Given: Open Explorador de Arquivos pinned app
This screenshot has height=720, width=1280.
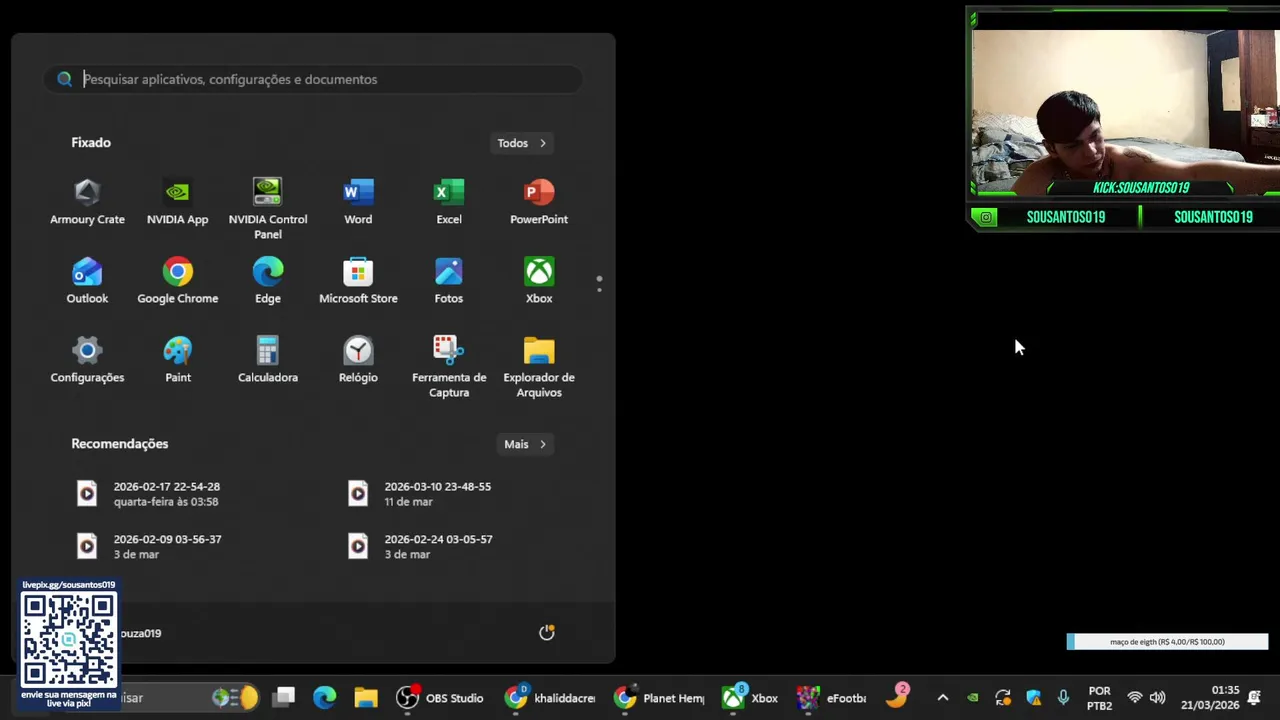Looking at the screenshot, I should pyautogui.click(x=539, y=367).
